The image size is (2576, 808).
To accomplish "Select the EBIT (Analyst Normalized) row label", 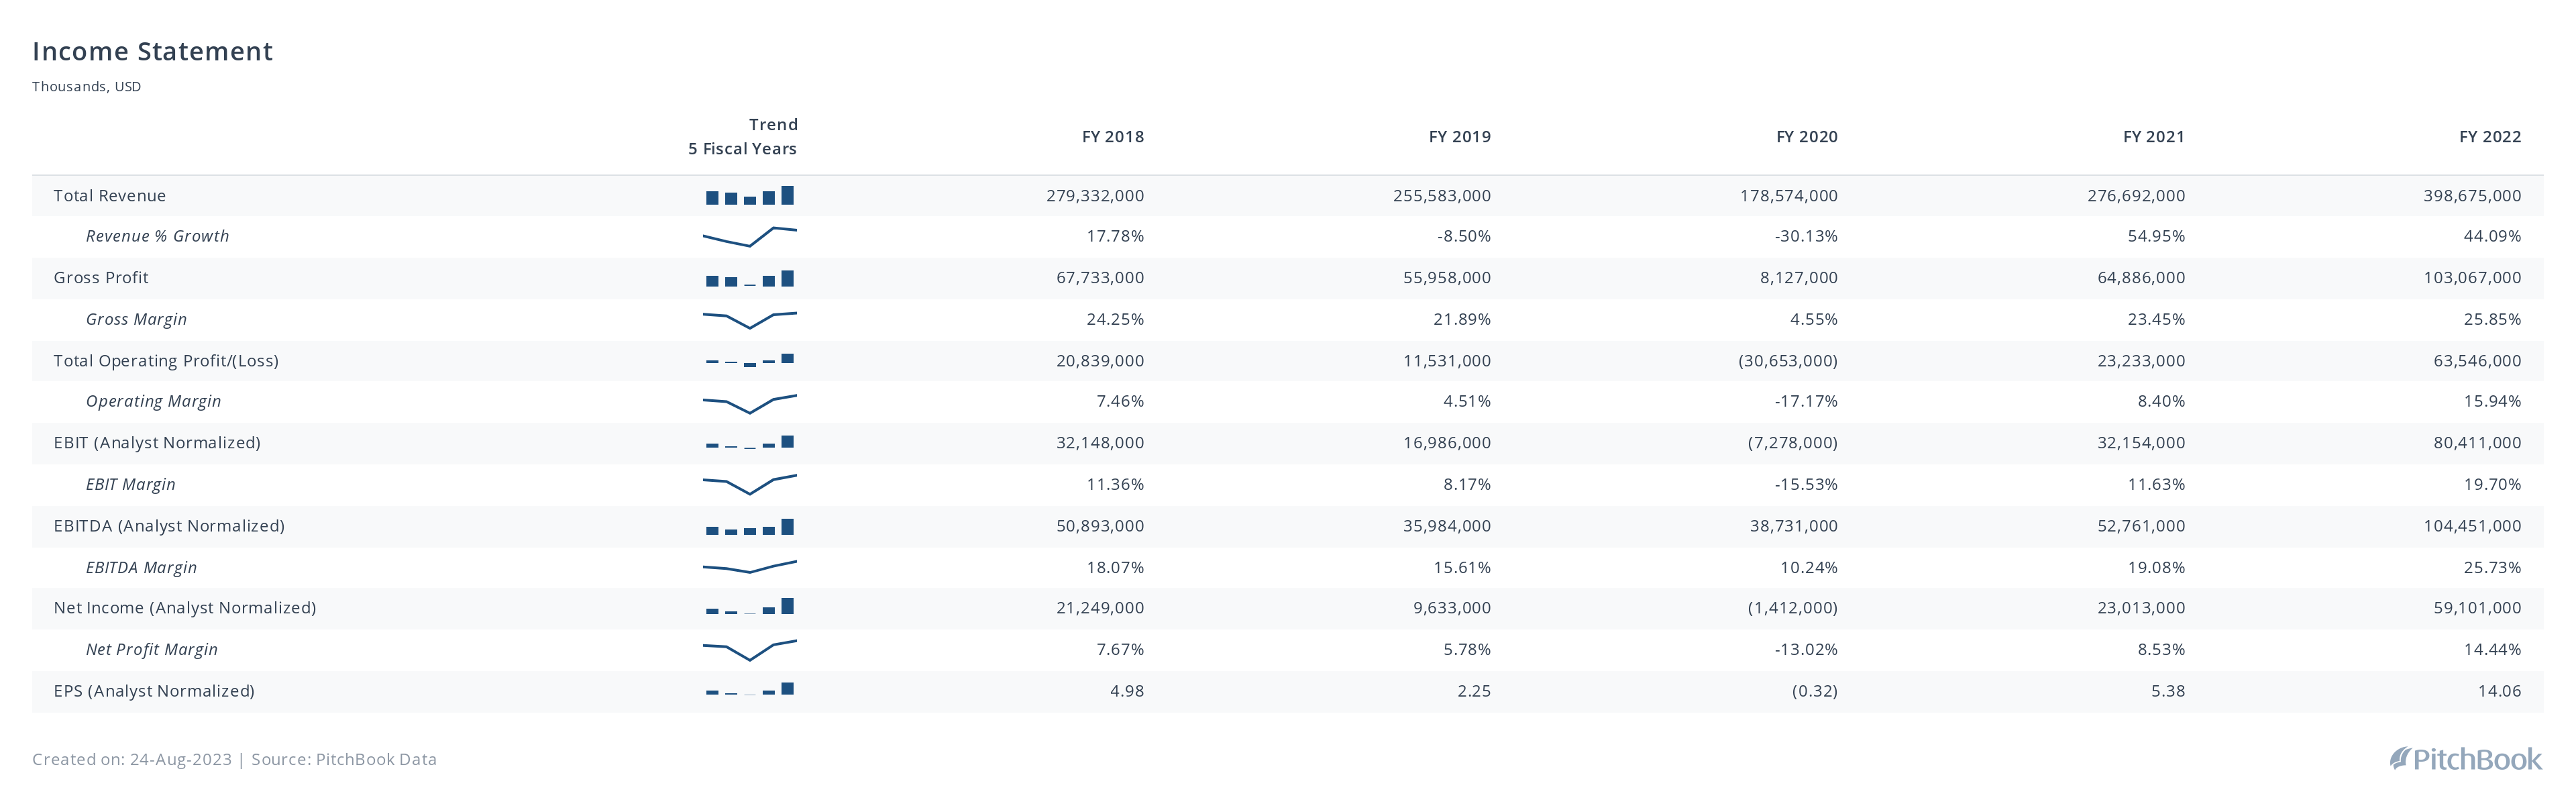I will tap(157, 443).
